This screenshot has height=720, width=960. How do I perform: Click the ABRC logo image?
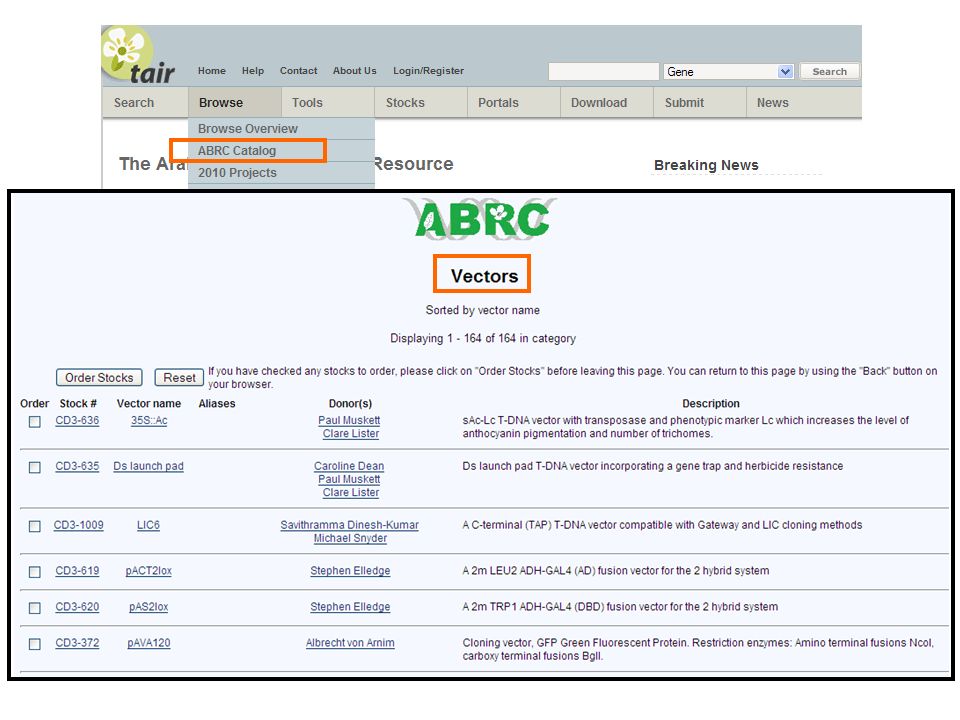tap(481, 219)
